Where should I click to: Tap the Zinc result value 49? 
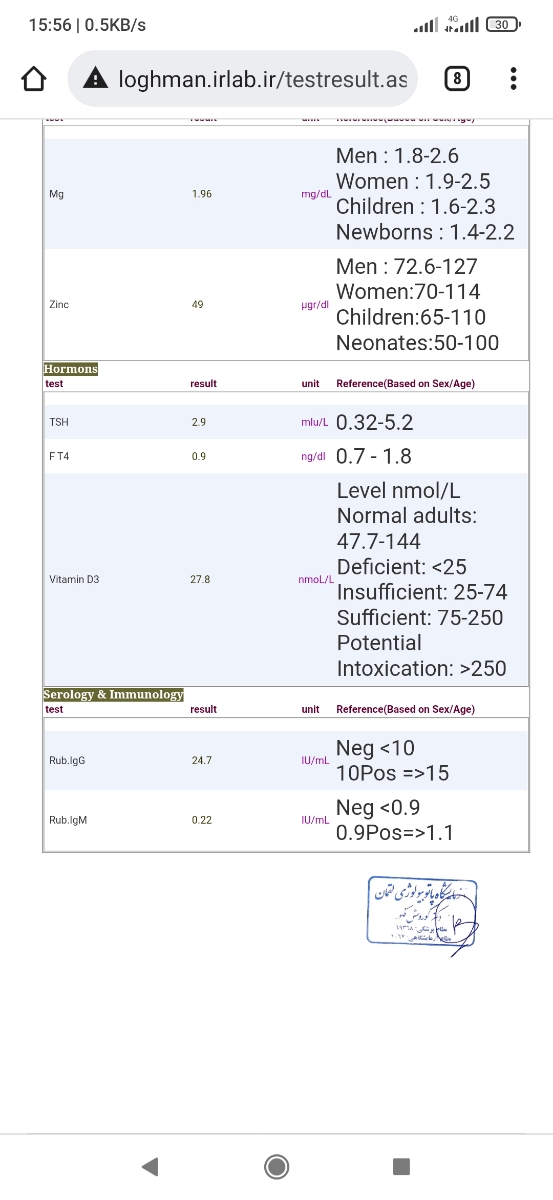coord(197,304)
